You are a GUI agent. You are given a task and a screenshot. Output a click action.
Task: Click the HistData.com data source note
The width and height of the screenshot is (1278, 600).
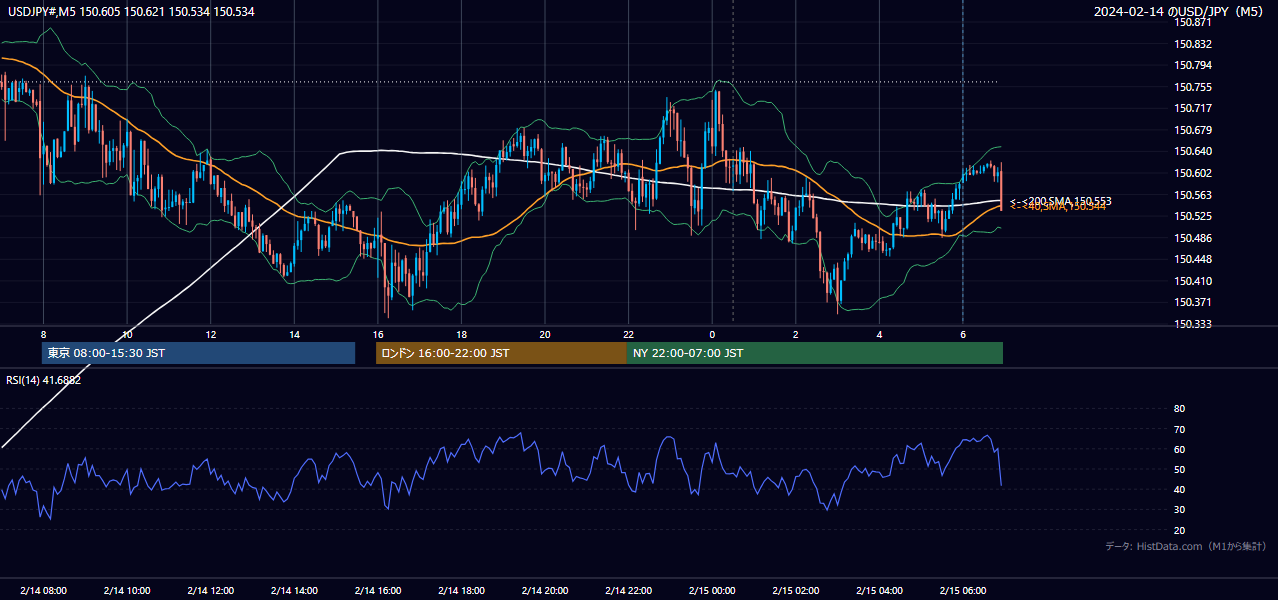[x=1186, y=547]
